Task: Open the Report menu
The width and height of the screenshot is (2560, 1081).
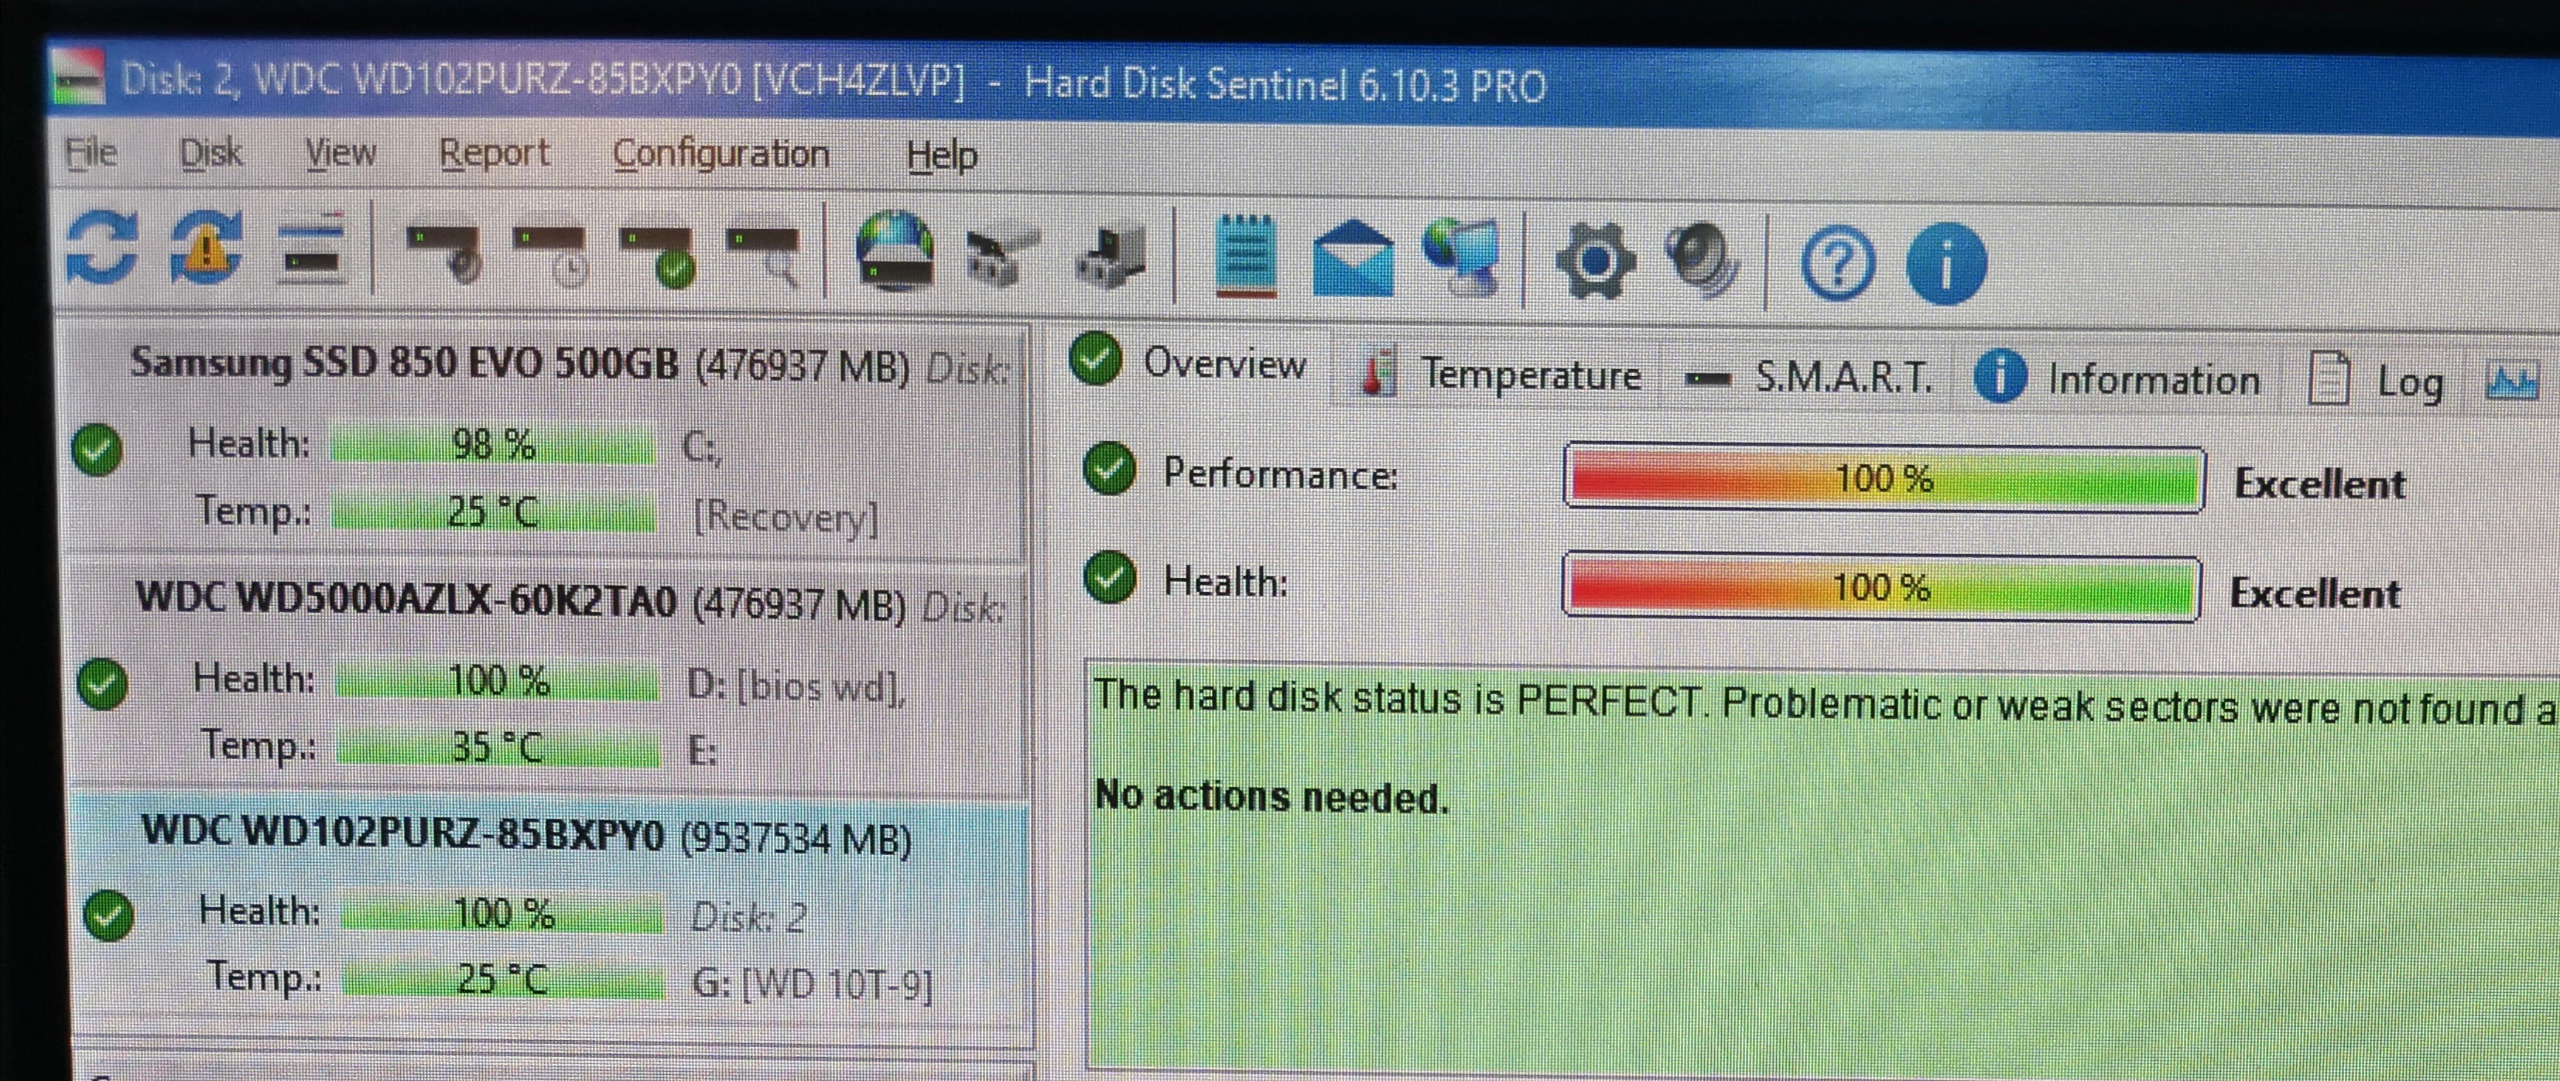Action: pos(494,153)
